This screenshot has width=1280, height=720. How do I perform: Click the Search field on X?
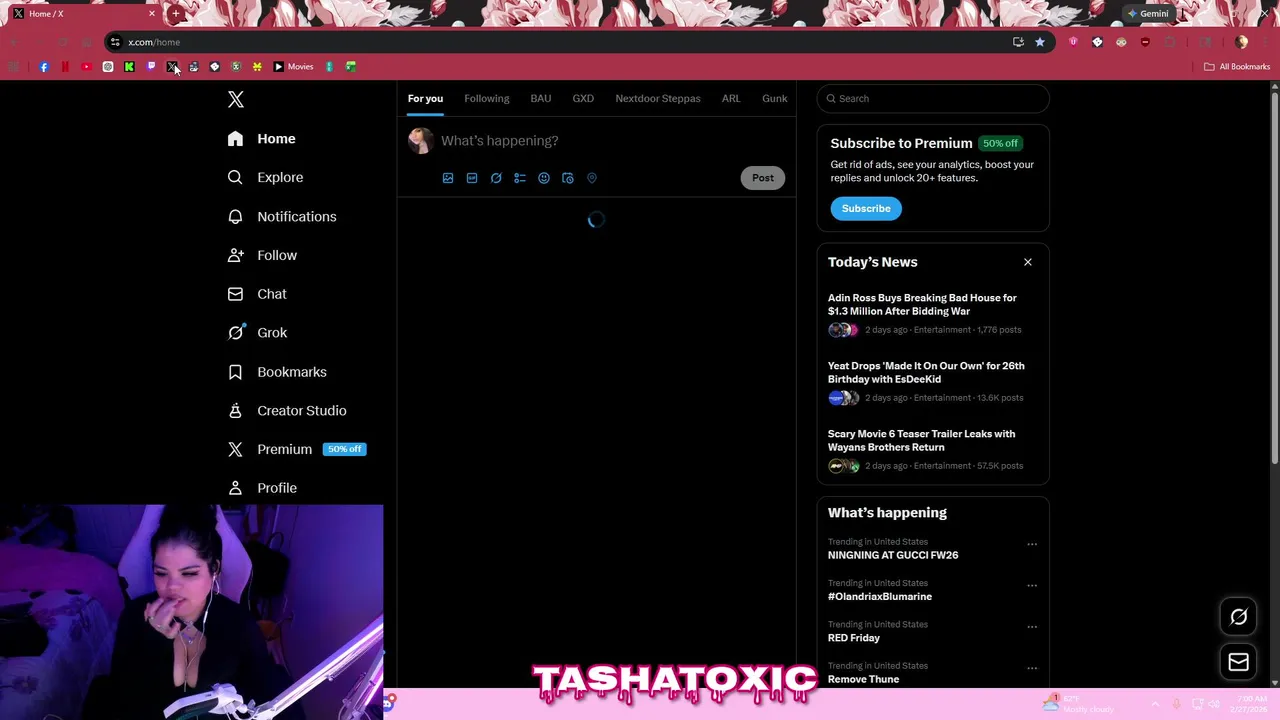[933, 98]
